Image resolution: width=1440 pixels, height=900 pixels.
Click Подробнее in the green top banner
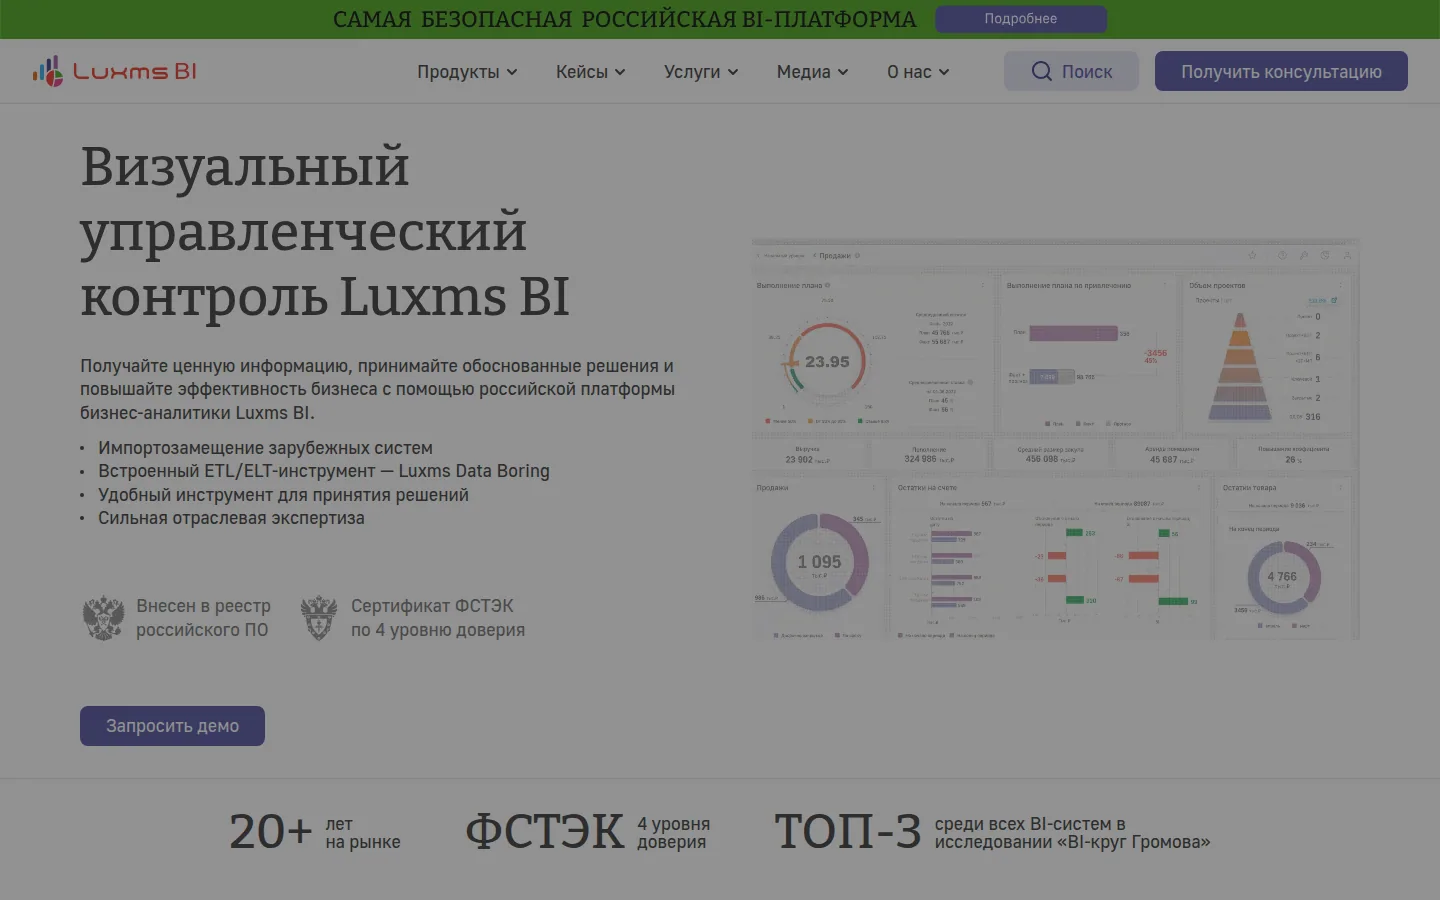click(1021, 19)
